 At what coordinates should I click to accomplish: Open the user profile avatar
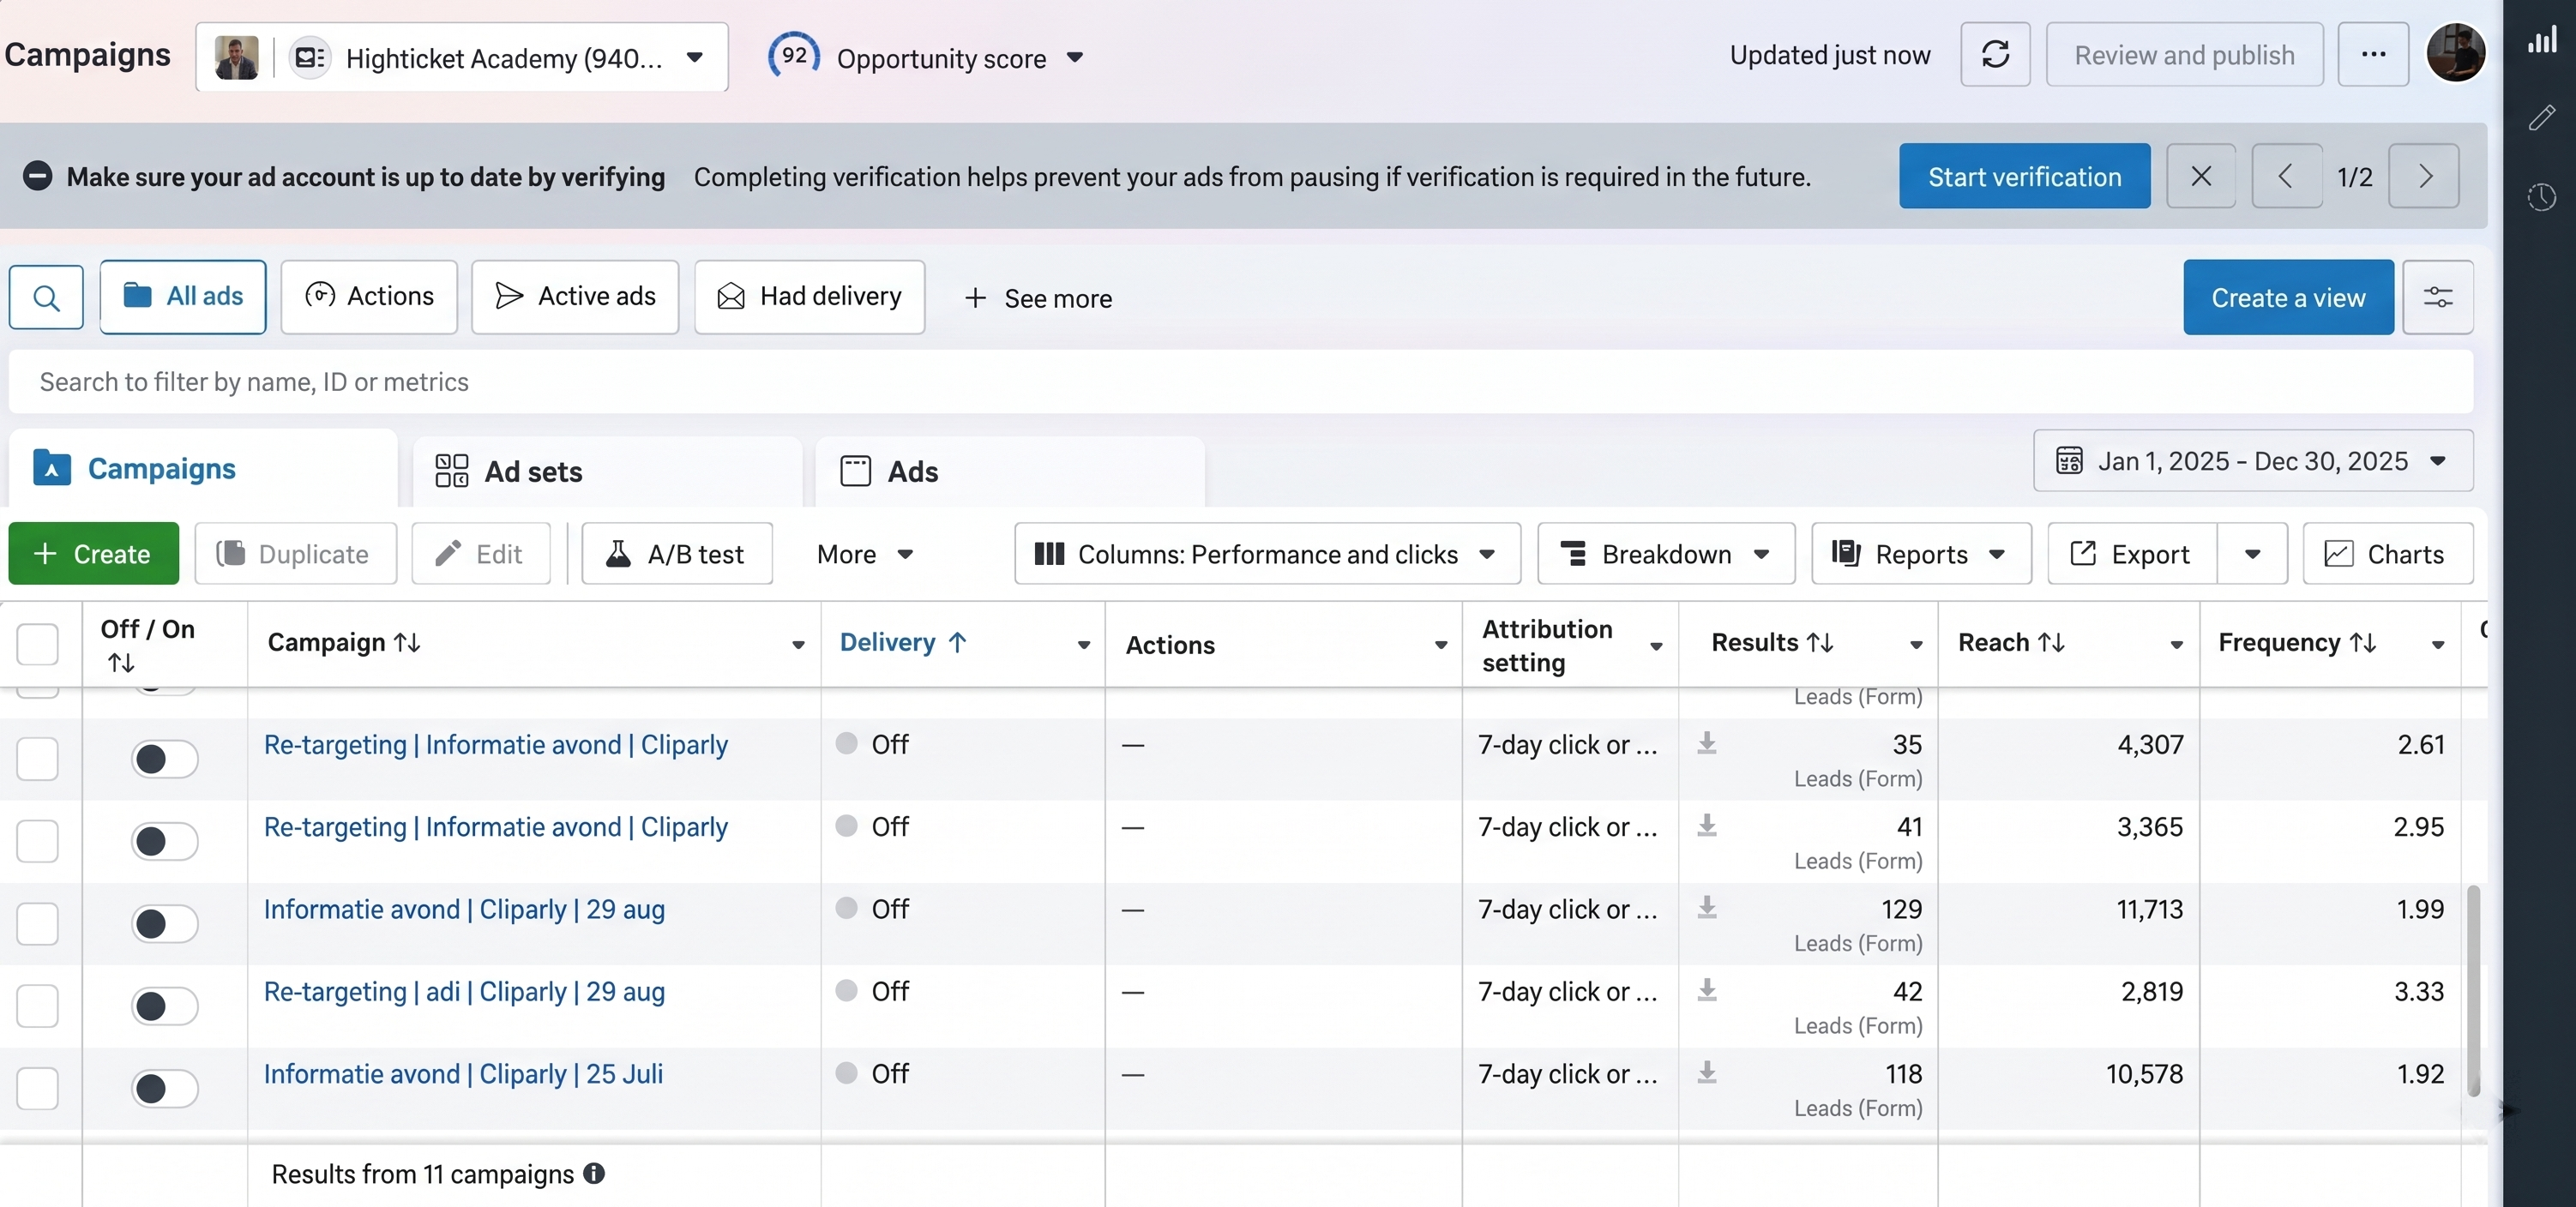[2455, 53]
